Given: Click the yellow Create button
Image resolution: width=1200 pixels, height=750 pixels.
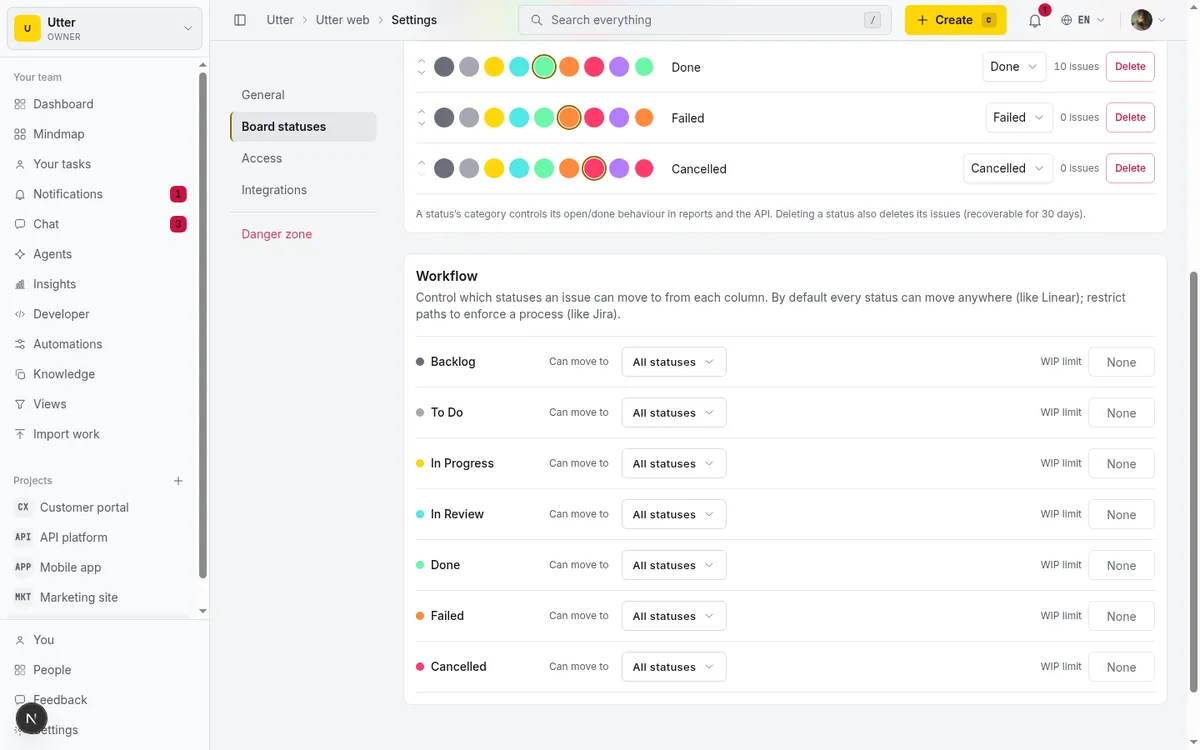Looking at the screenshot, I should (955, 20).
